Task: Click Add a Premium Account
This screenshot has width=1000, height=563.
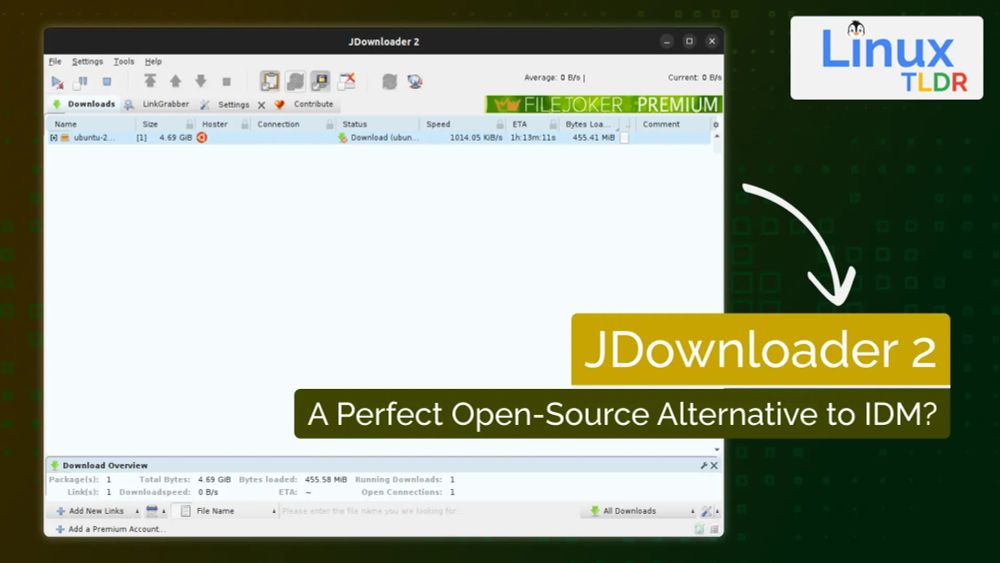Action: pyautogui.click(x=110, y=529)
